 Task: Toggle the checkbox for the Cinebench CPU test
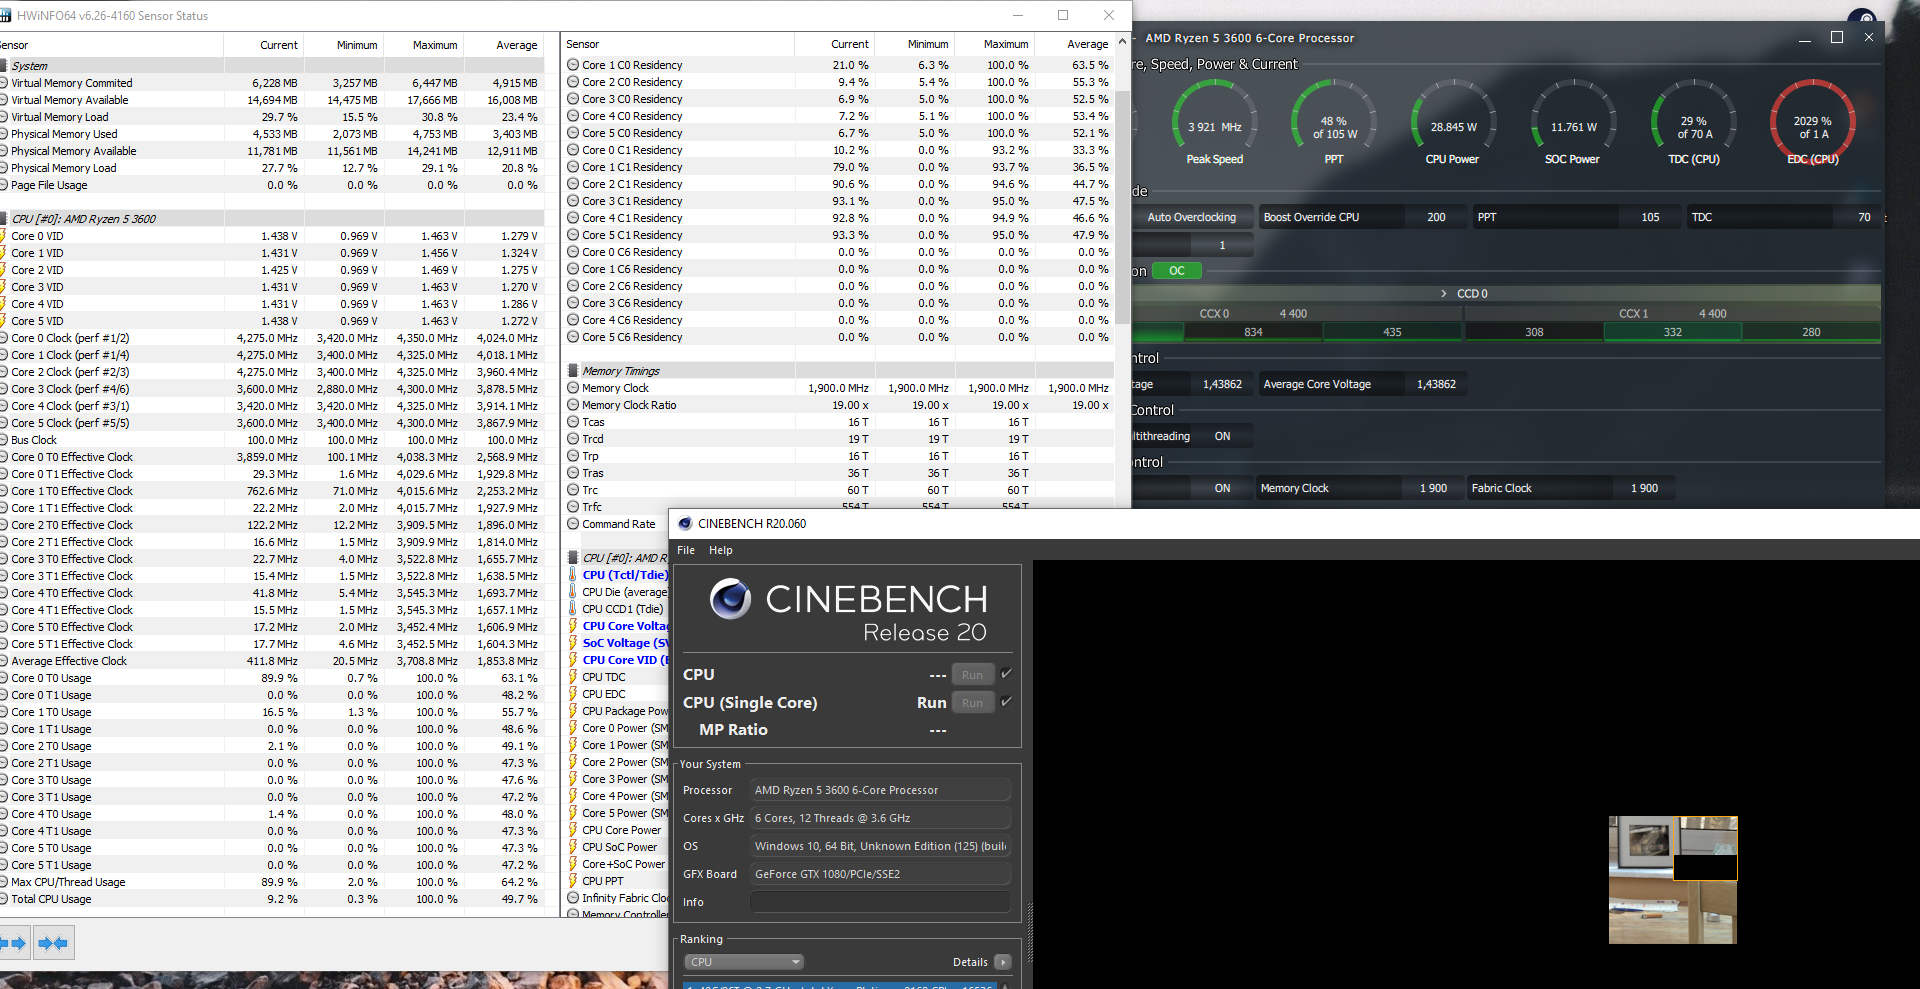pos(1006,674)
